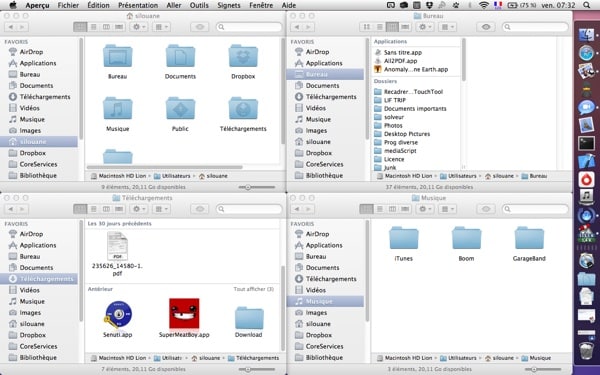Viewport: 600px width, 375px height.
Task: Click Applications in Bureau window sidebar
Action: [x=324, y=63]
